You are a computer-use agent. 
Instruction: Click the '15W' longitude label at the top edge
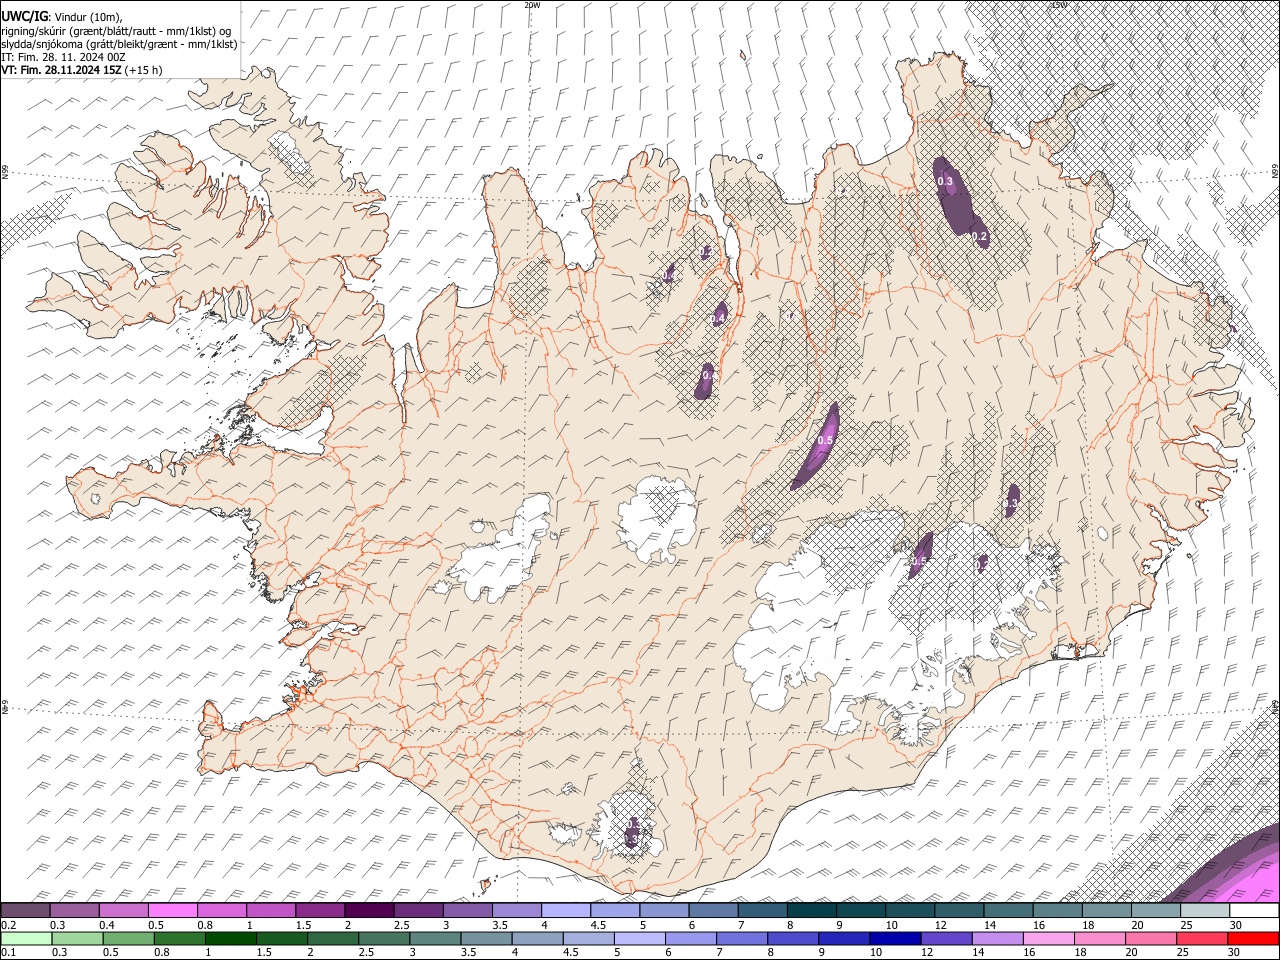pos(1059,5)
